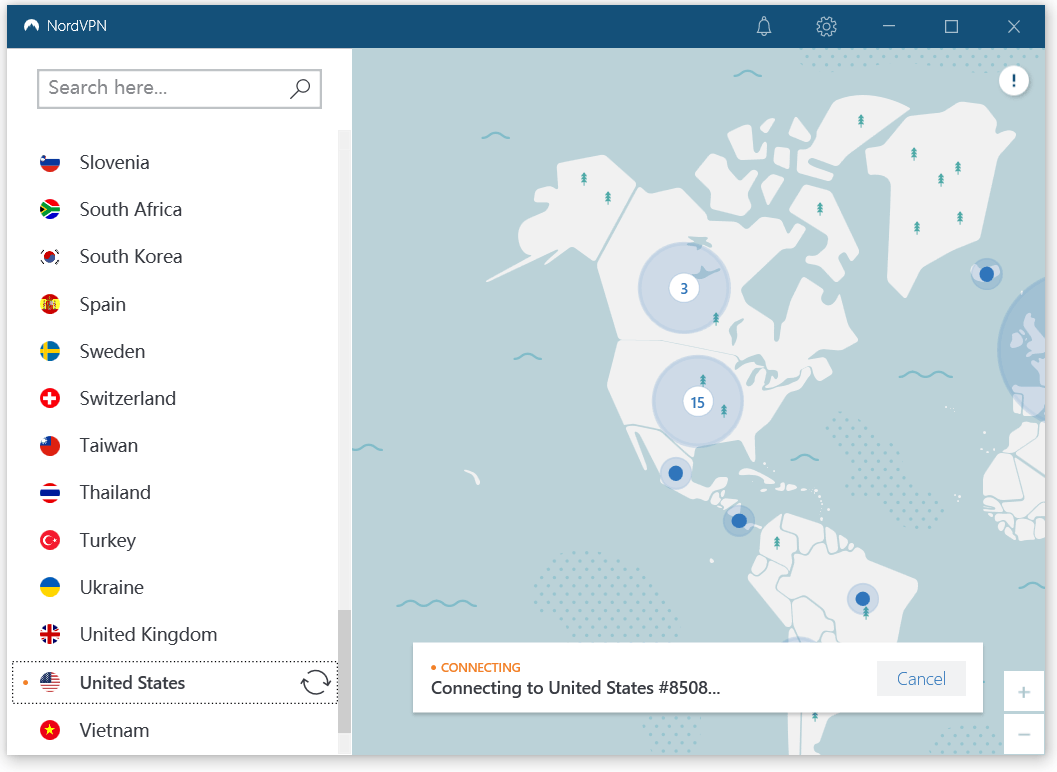Select the Ukraine flag icon

[x=50, y=587]
